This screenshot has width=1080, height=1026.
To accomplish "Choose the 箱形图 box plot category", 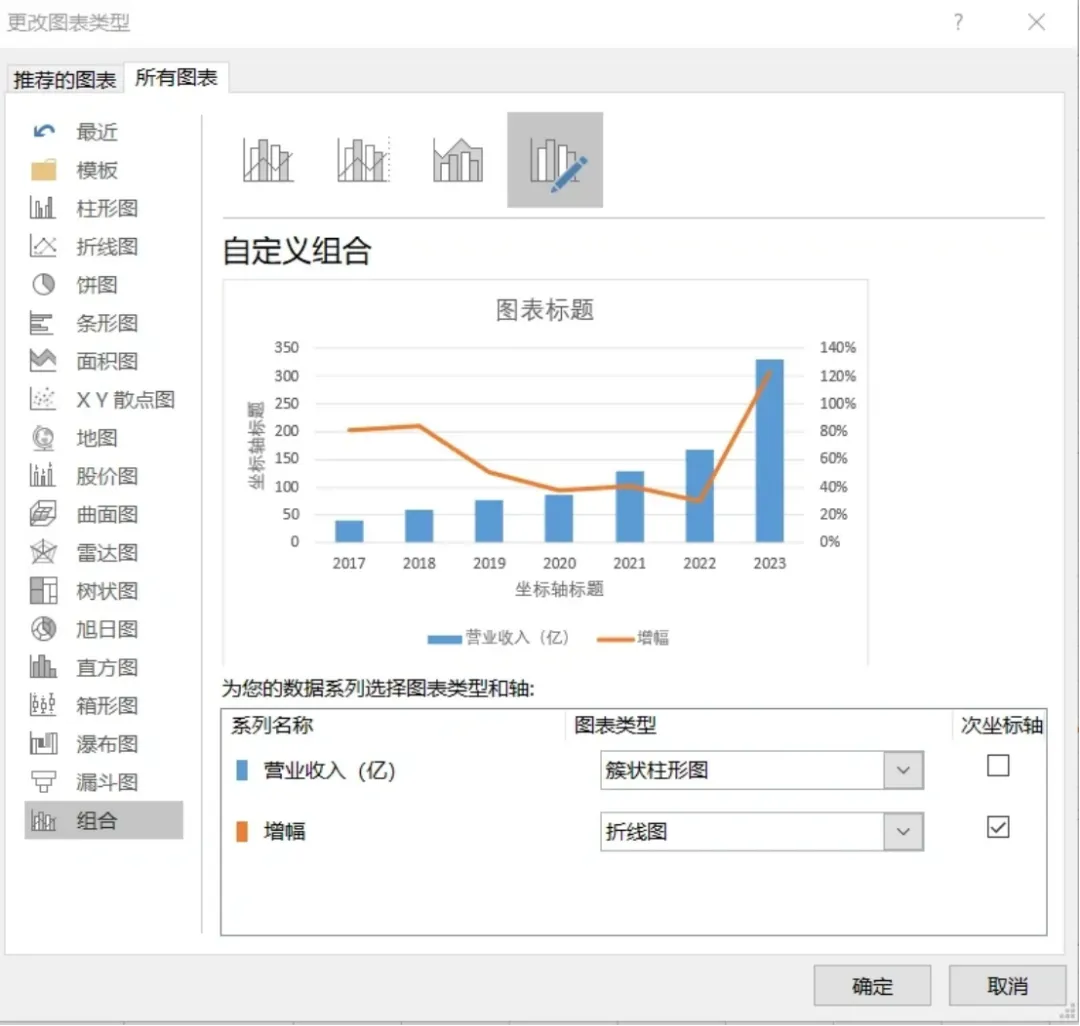I will point(103,706).
